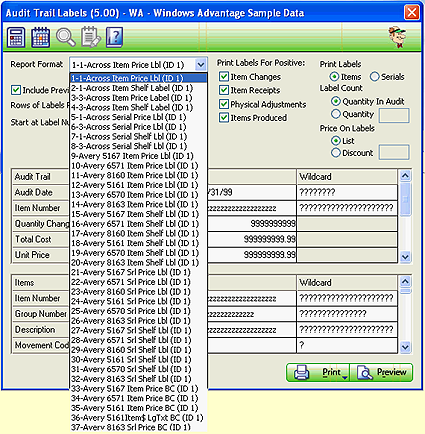This screenshot has height=434, width=425.
Task: Uncheck Item Changes checkbox
Action: point(224,77)
